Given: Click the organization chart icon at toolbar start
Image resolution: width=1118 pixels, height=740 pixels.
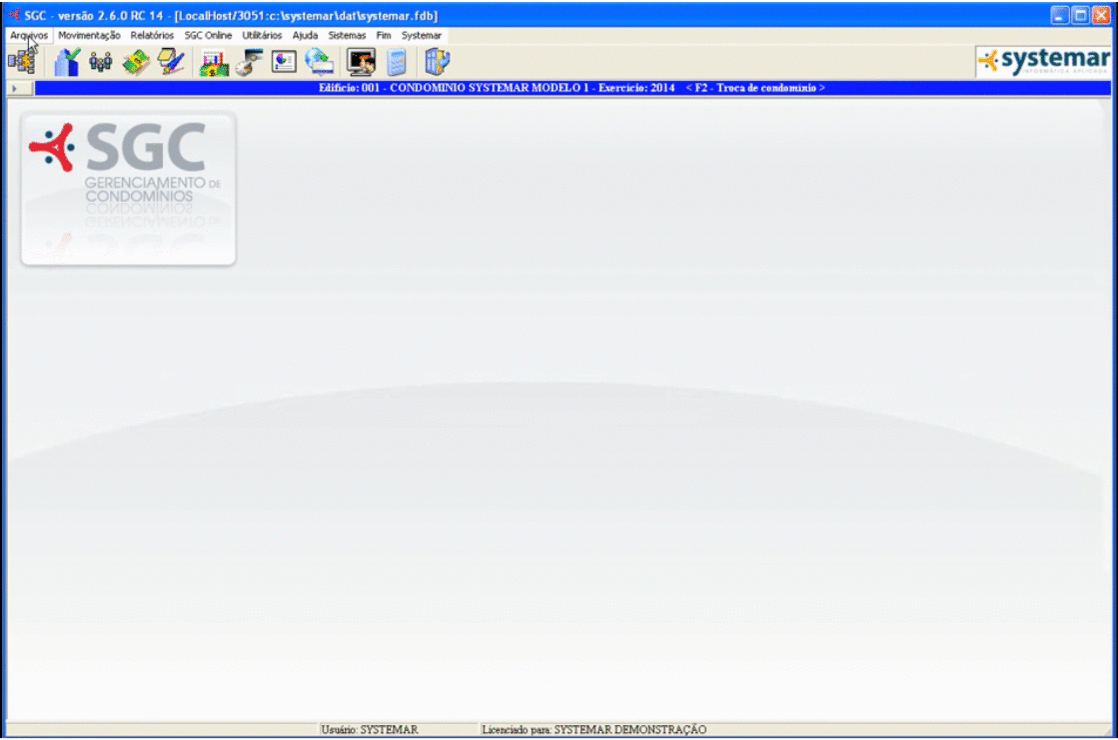Looking at the screenshot, I should tap(21, 62).
